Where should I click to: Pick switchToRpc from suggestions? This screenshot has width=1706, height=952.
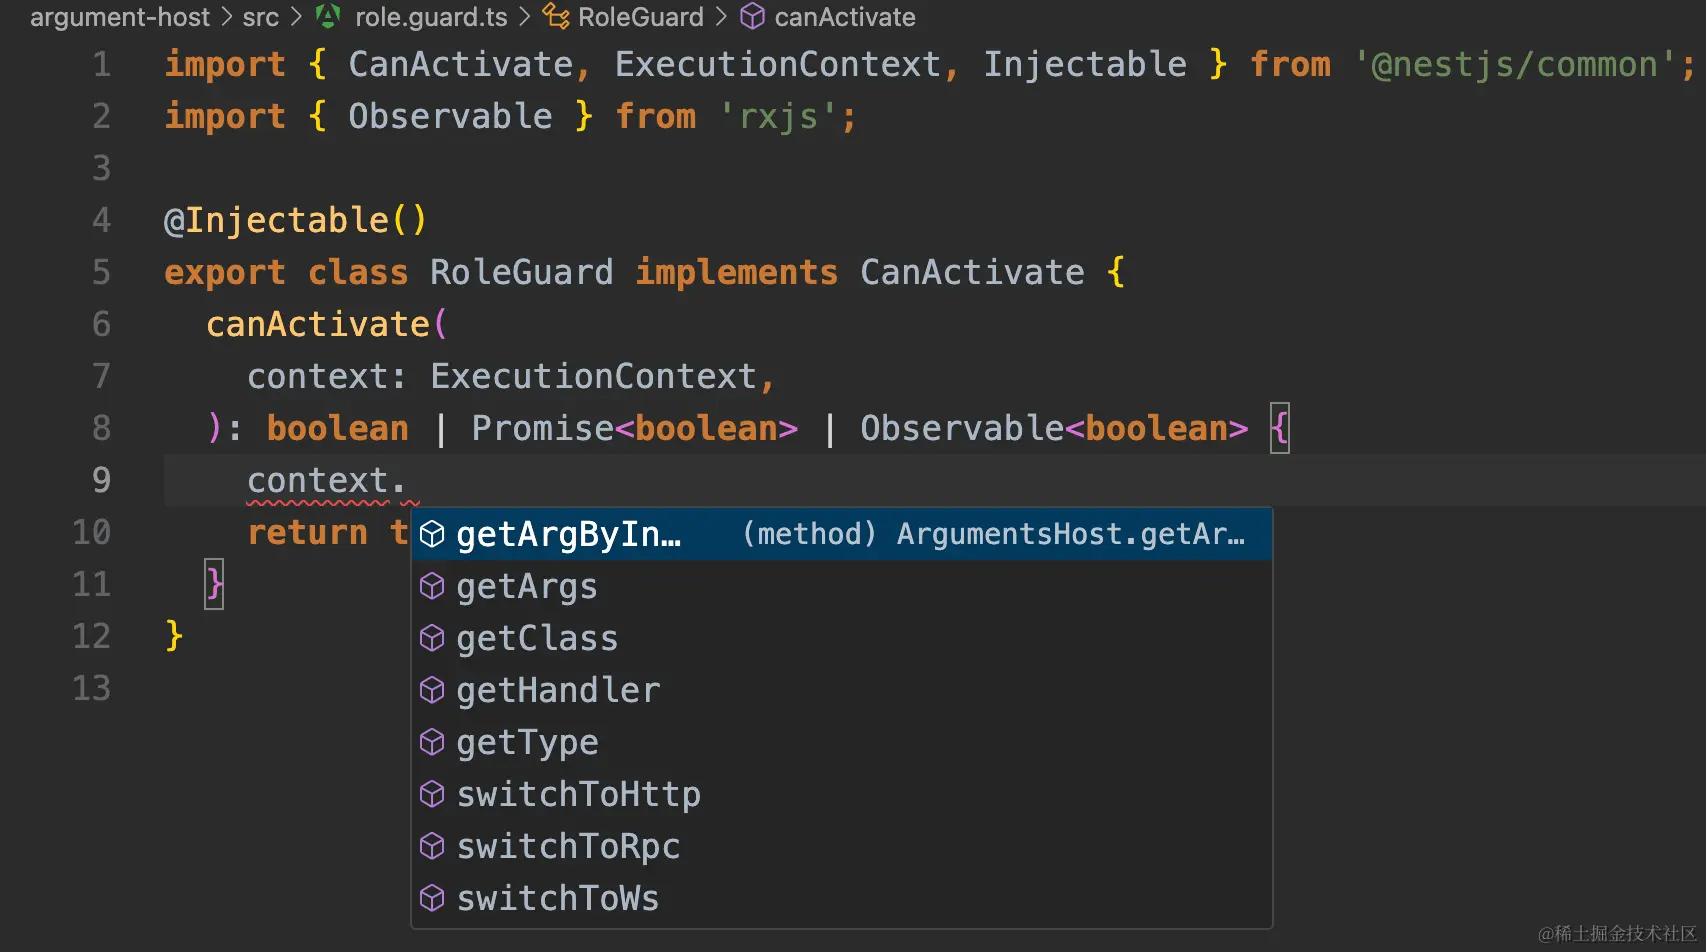pos(841,846)
